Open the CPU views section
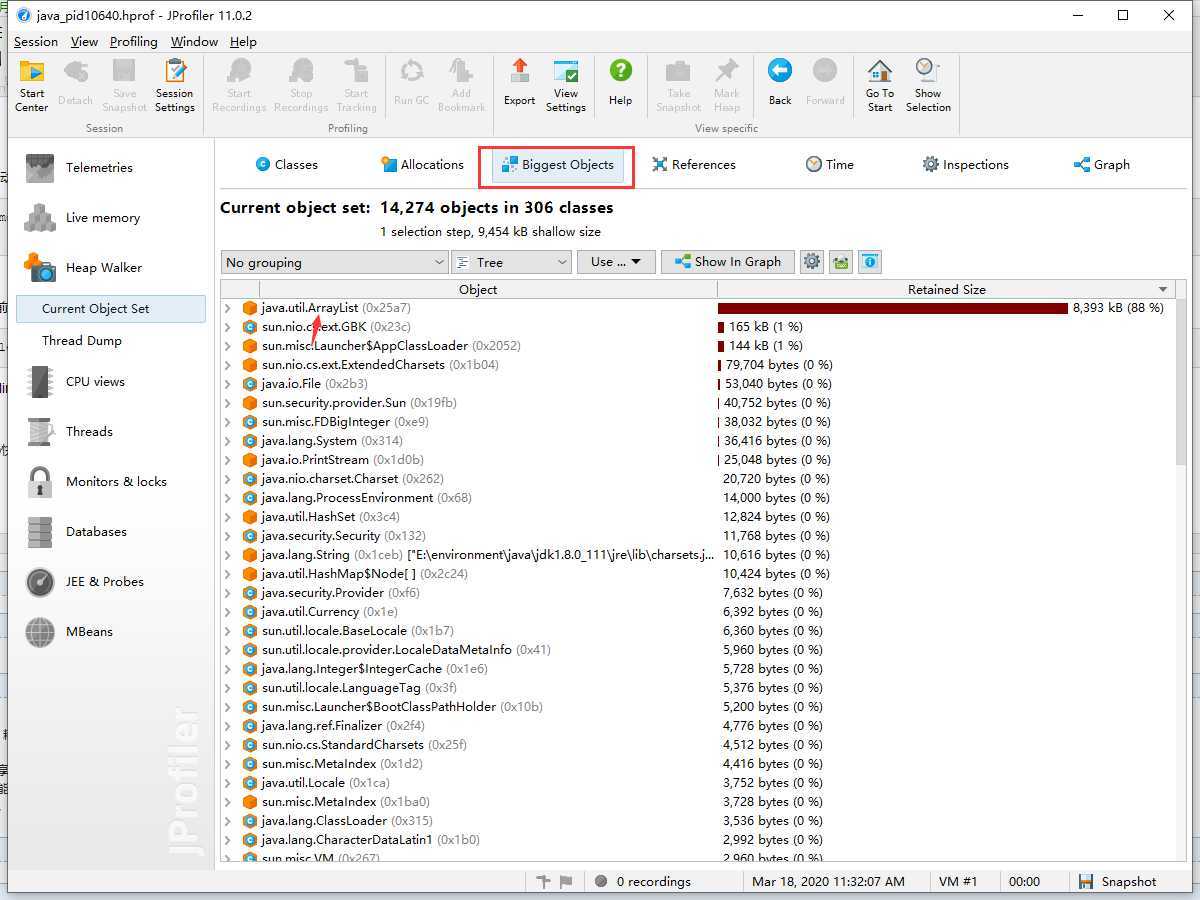This screenshot has height=900, width=1200. click(95, 382)
